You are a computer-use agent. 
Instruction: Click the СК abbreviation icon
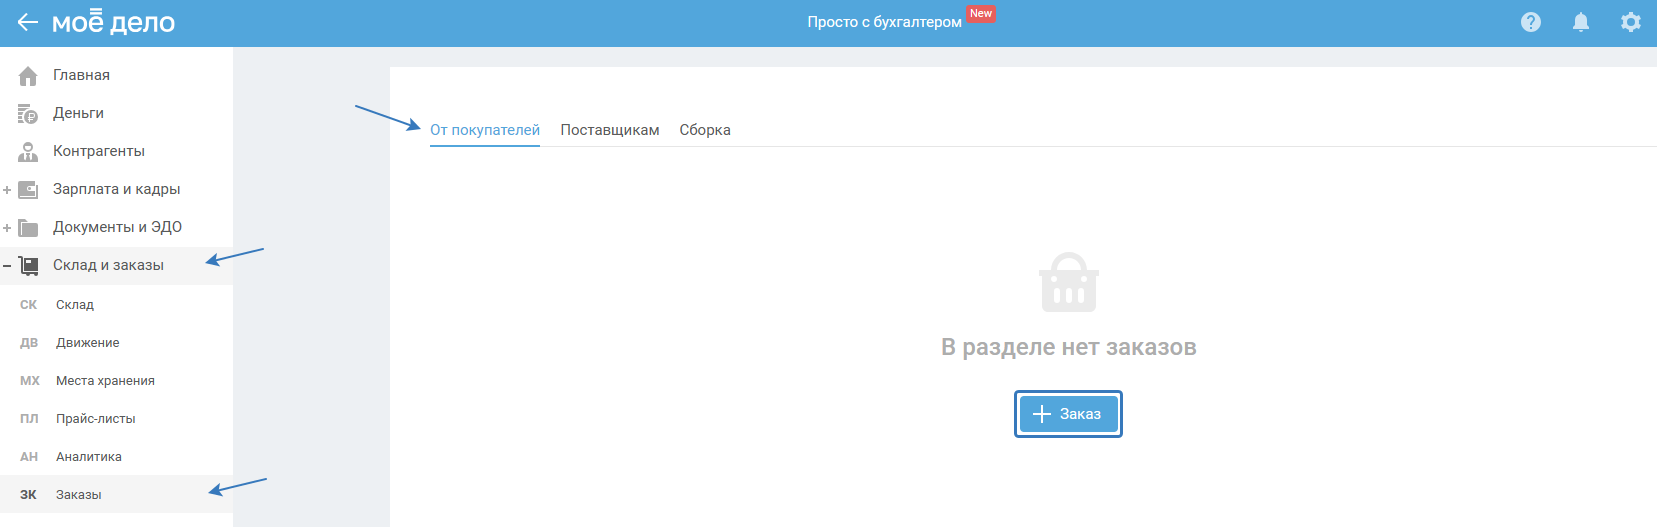click(29, 305)
